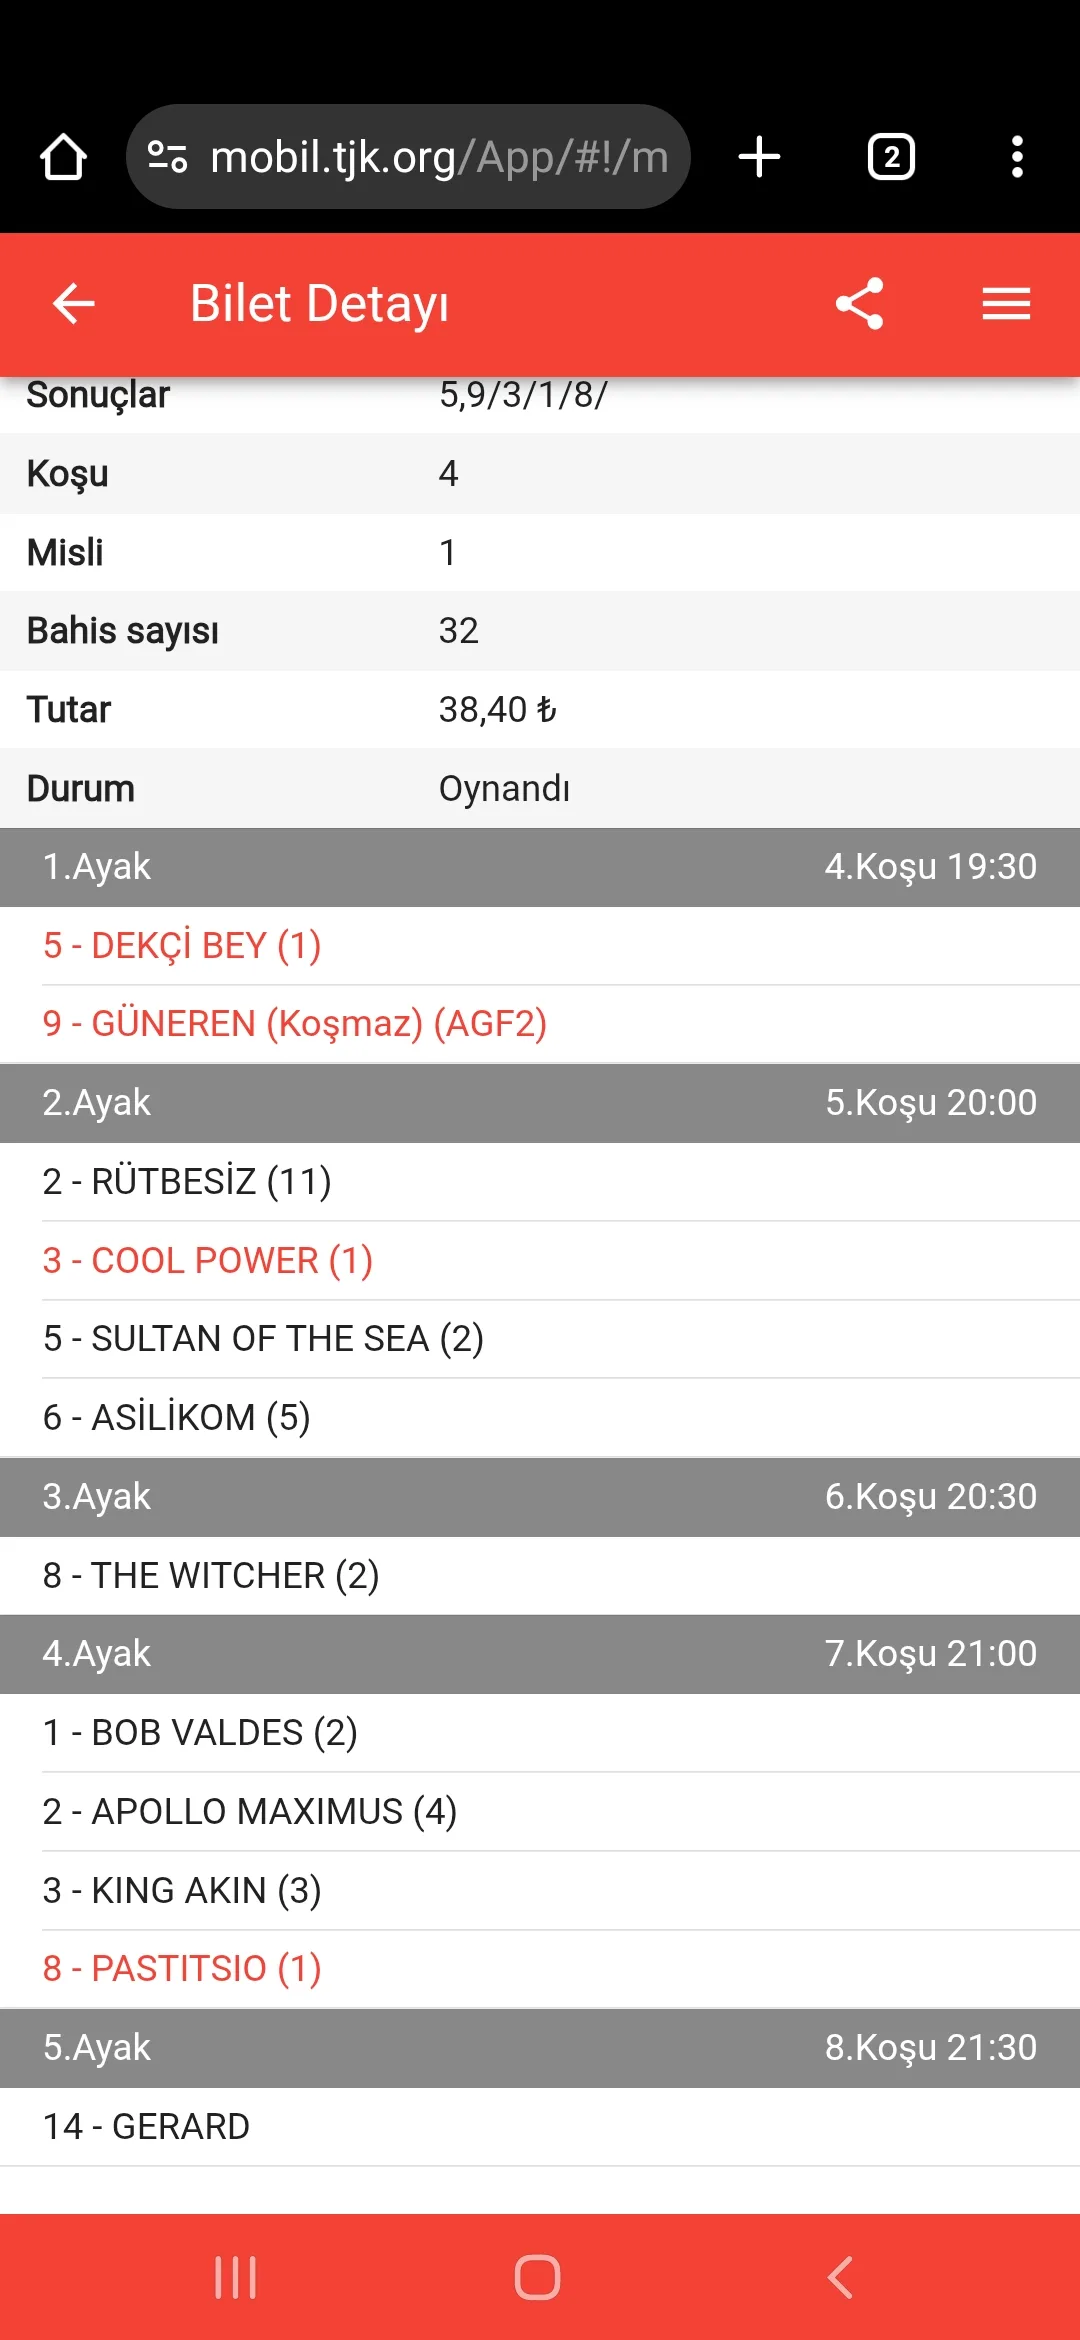Select the 5.Ayak header row
The height and width of the screenshot is (2340, 1080).
coord(540,2047)
